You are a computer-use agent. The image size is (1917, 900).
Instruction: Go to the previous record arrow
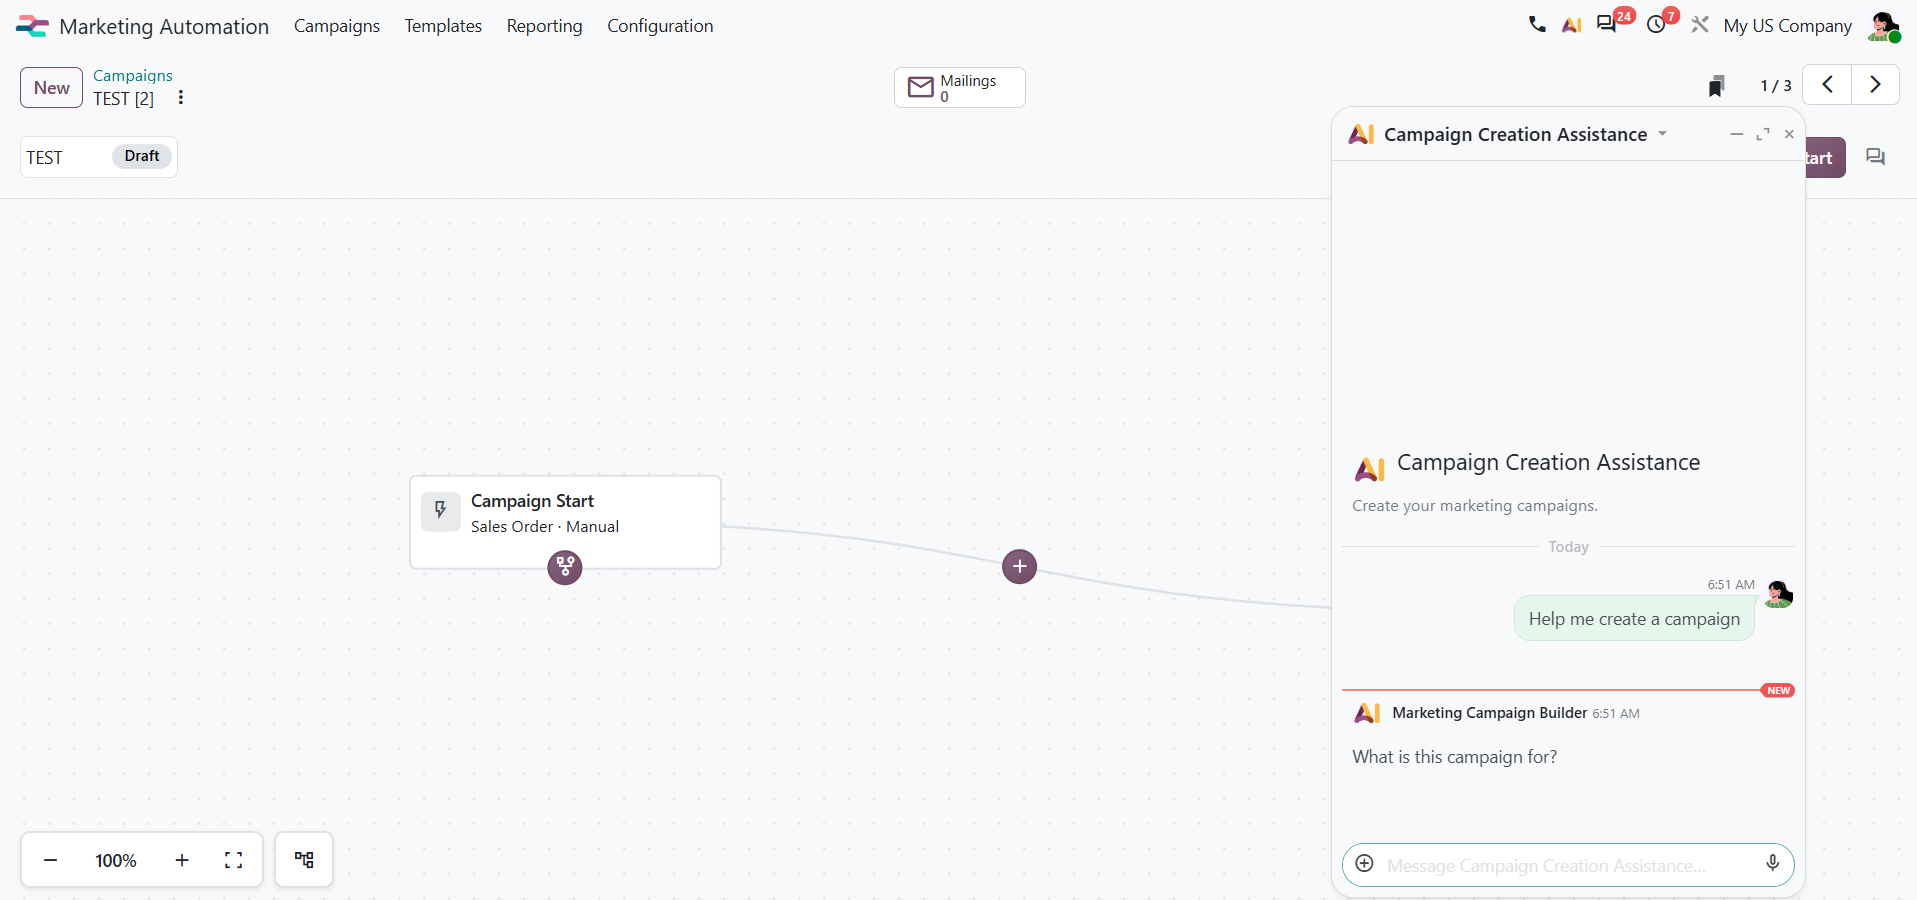click(x=1827, y=85)
